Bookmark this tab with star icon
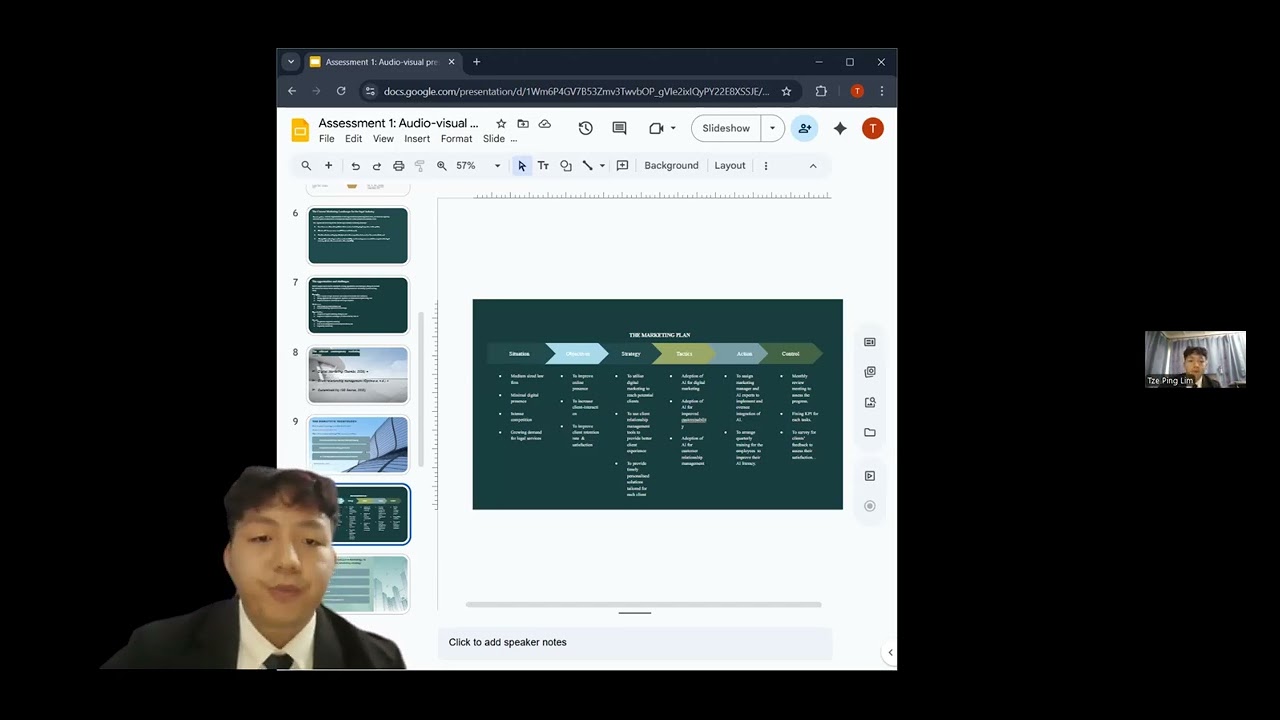Screen dimensions: 1280x720 pyautogui.click(x=786, y=91)
